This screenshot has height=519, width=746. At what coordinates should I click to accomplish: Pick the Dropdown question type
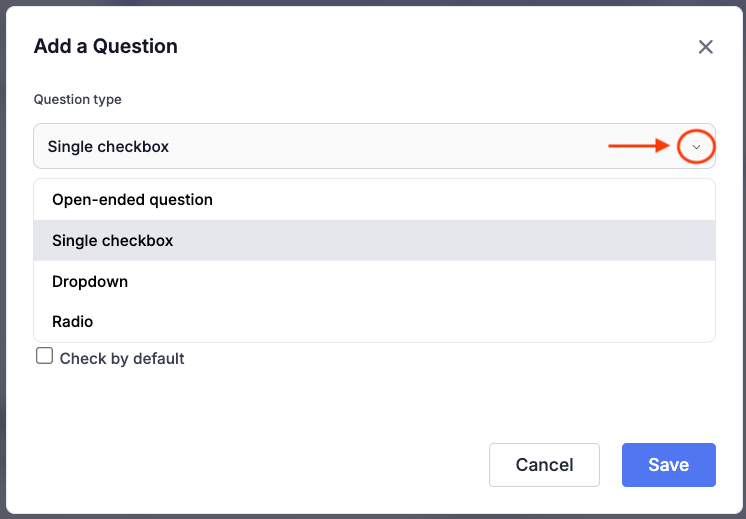point(374,281)
